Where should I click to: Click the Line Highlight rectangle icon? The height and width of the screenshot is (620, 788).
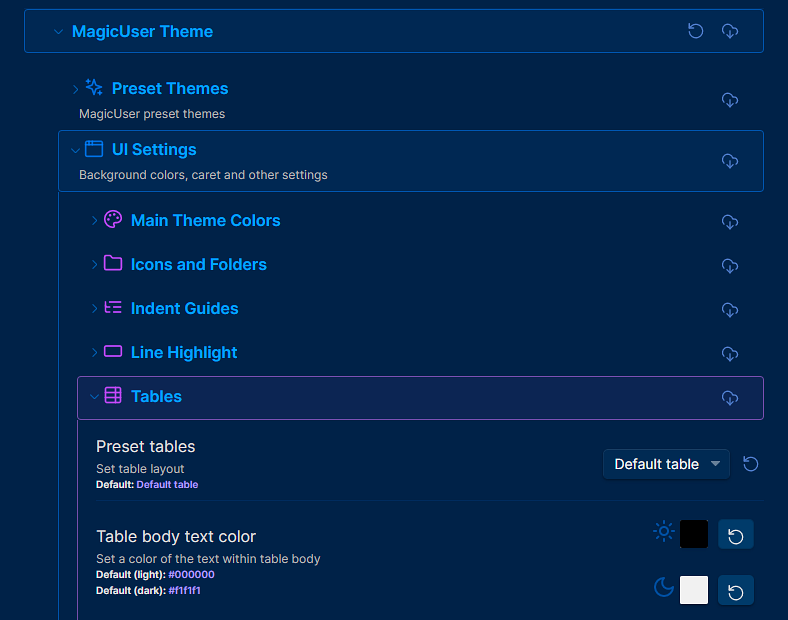click(113, 351)
